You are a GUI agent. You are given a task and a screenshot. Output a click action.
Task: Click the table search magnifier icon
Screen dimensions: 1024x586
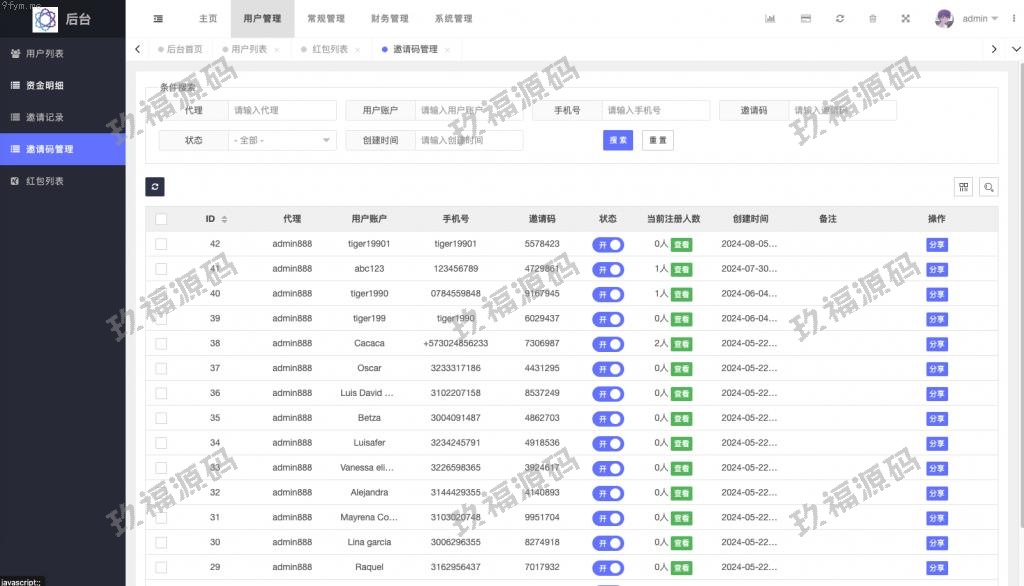(988, 187)
